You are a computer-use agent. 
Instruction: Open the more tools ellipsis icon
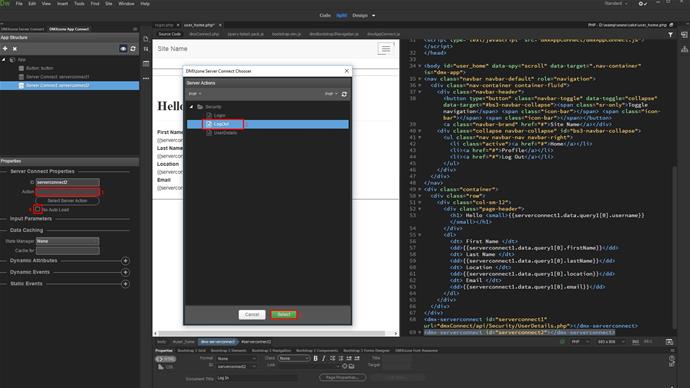pyautogui.click(x=146, y=78)
